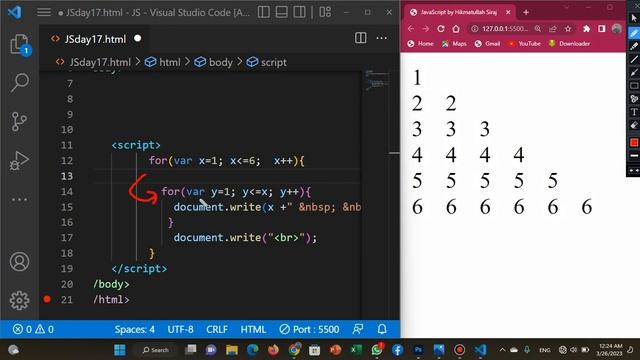Open the YouTube bookmark
The height and width of the screenshot is (360, 640).
pos(524,44)
